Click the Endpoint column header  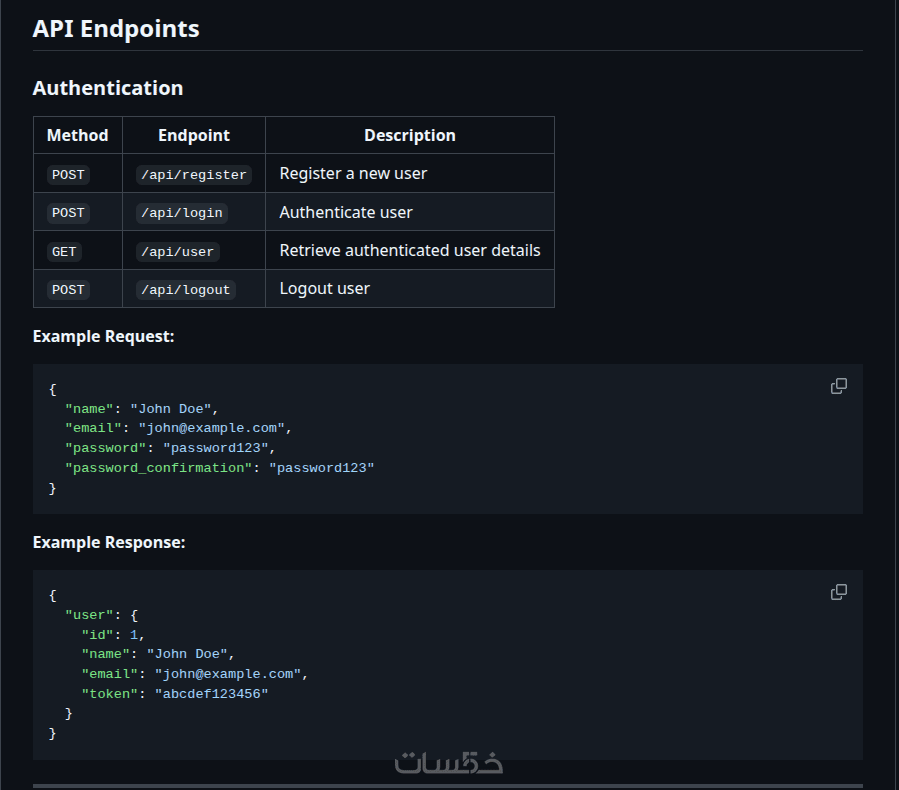pyautogui.click(x=194, y=135)
